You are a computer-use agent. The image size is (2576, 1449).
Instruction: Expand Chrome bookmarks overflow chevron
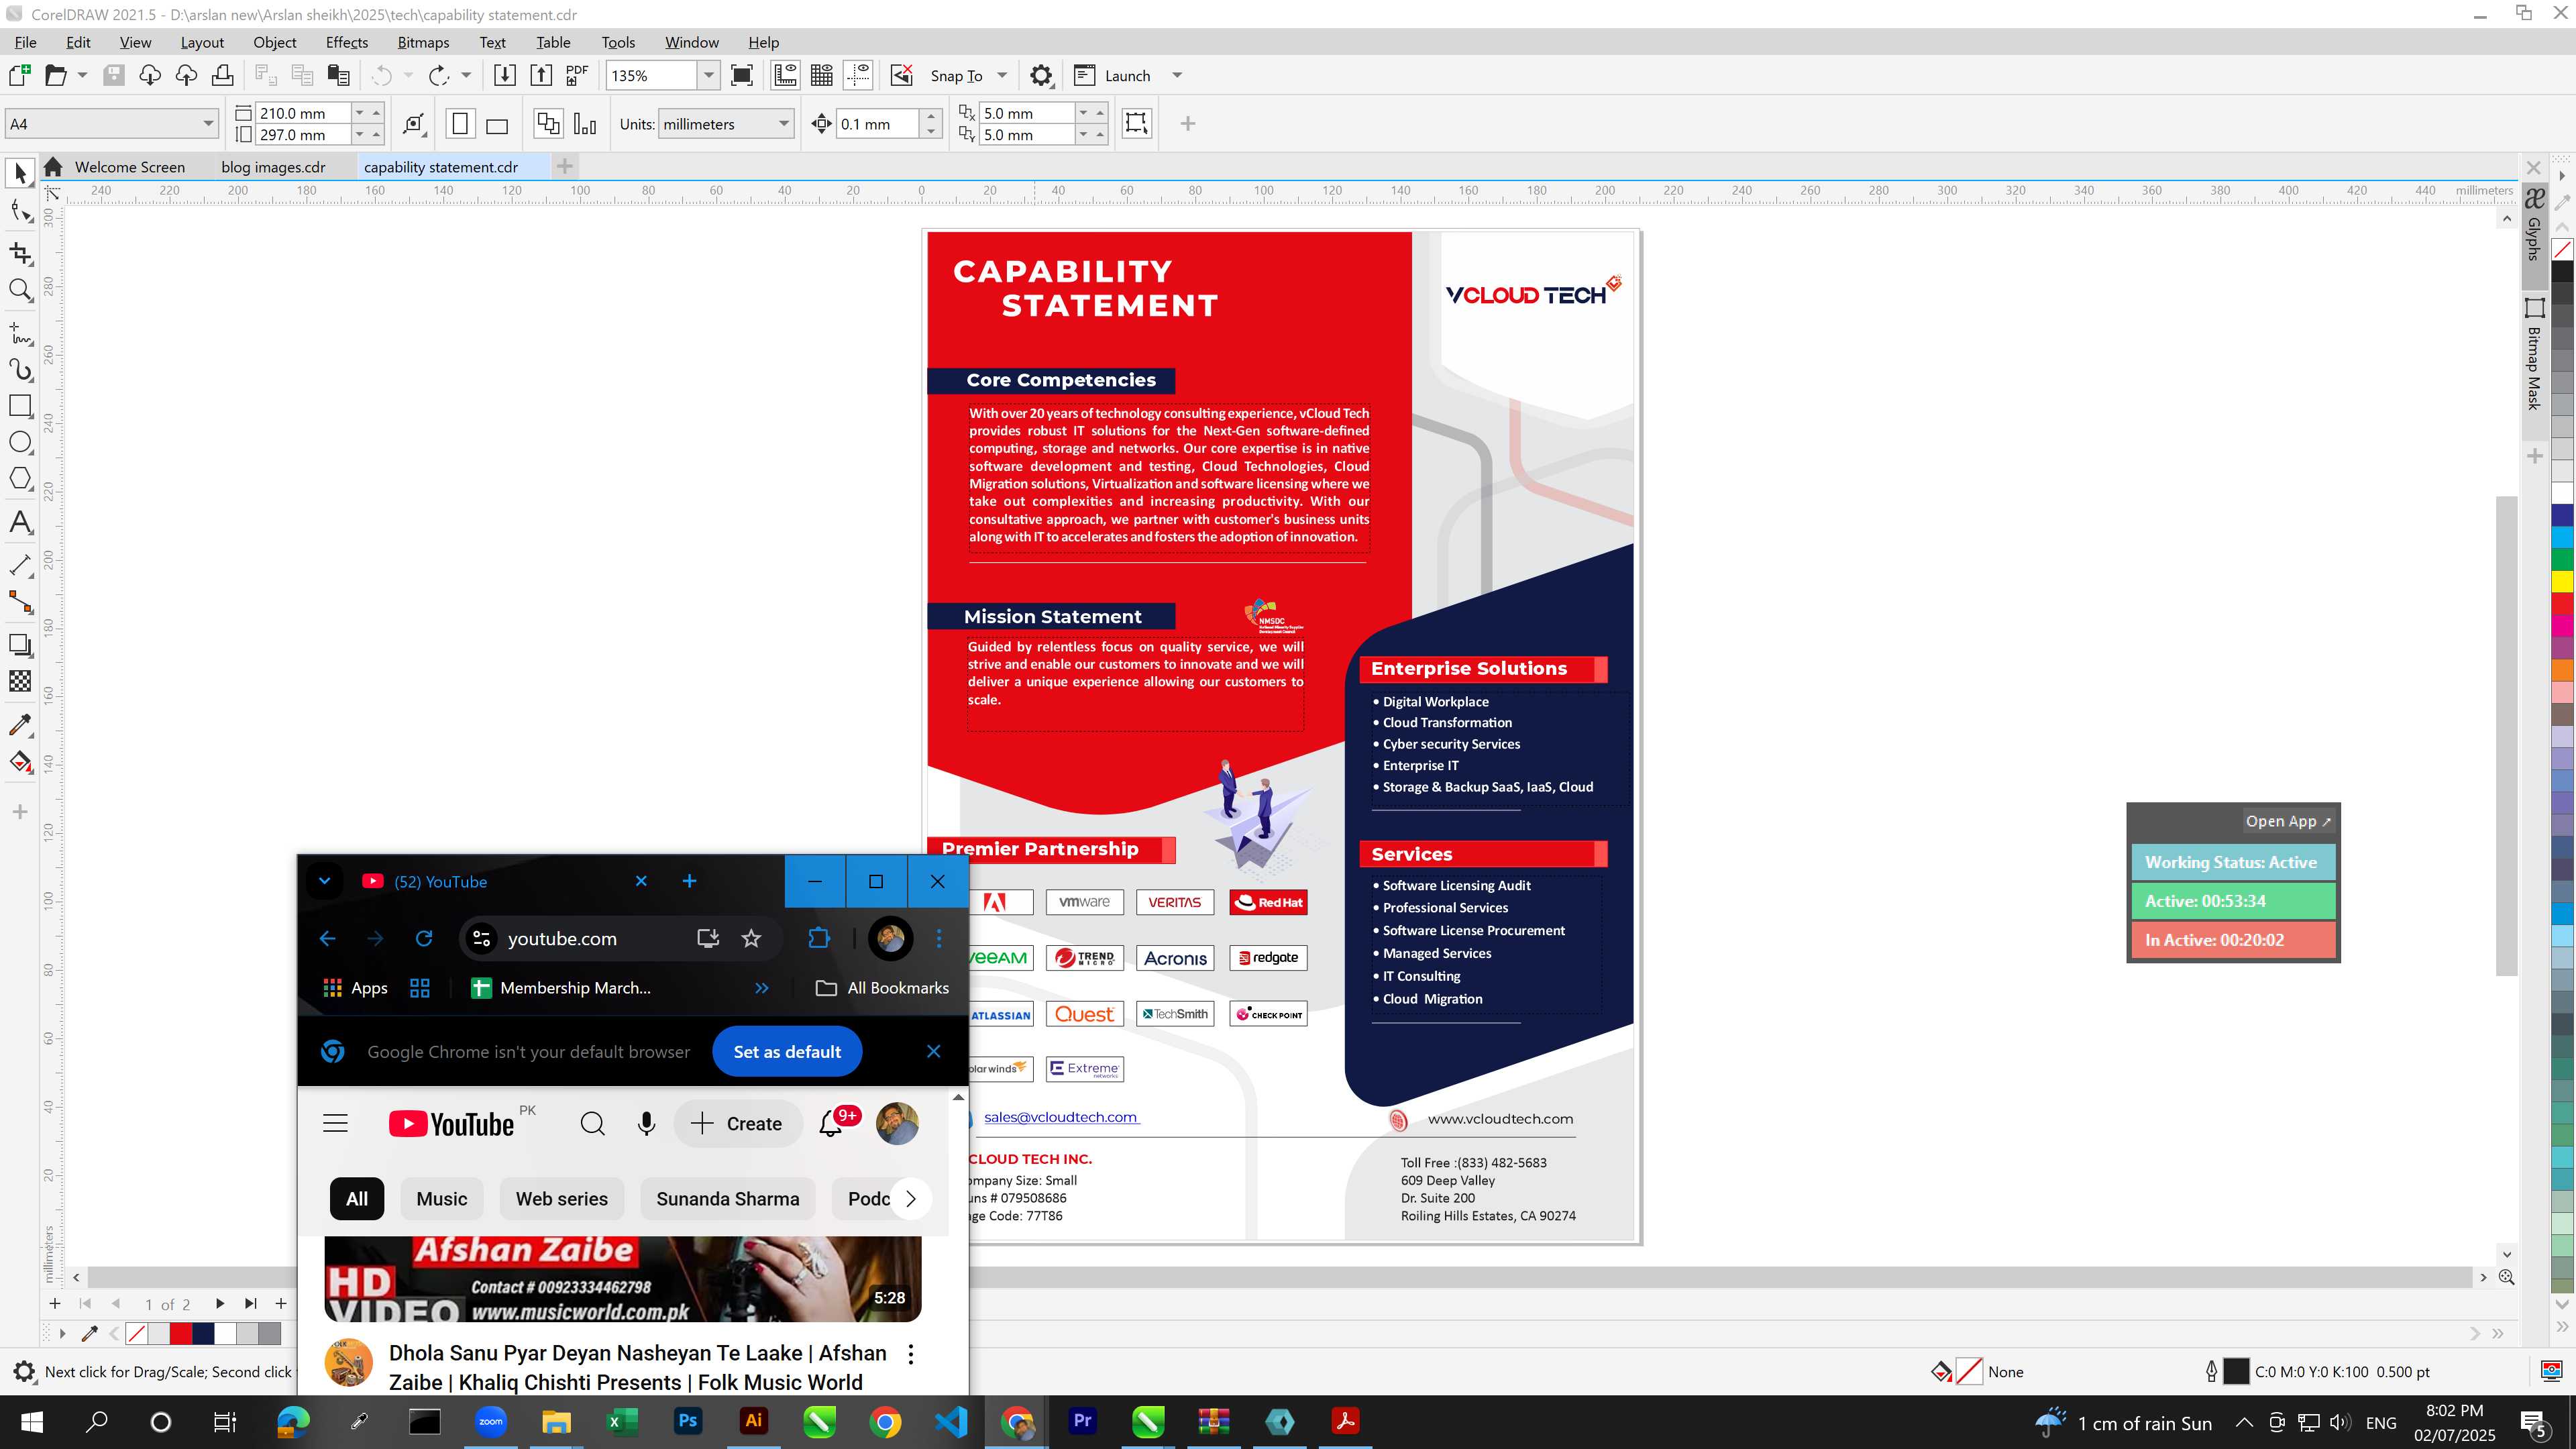click(x=762, y=988)
